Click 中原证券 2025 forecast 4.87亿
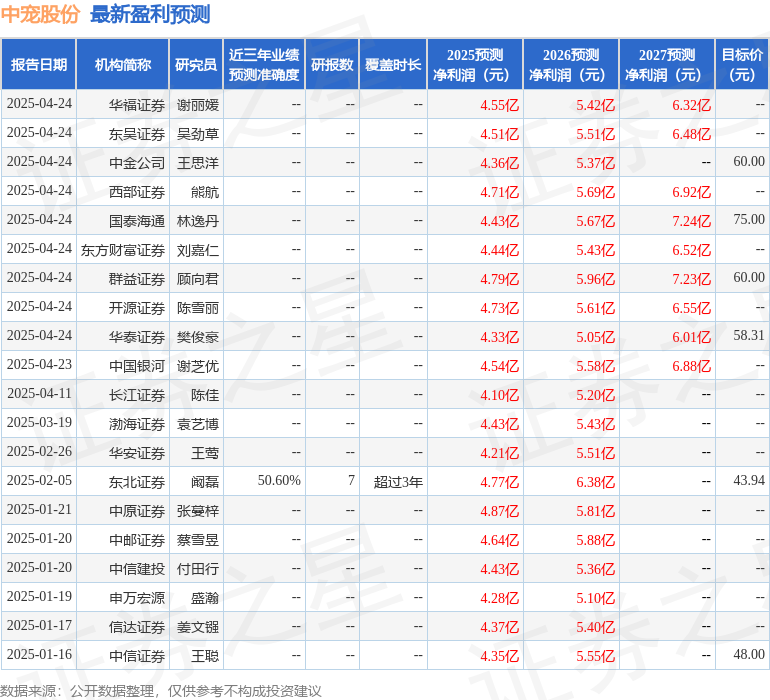 [499, 511]
